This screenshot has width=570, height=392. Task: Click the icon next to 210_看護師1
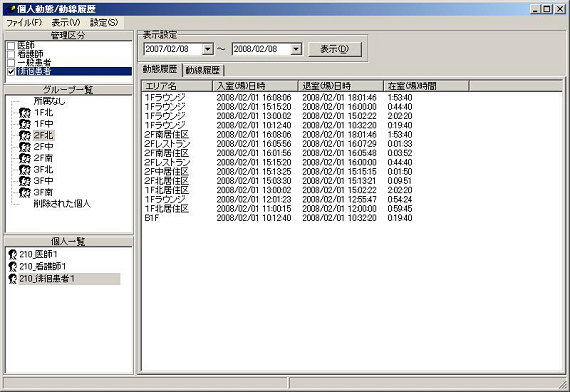coord(12,267)
